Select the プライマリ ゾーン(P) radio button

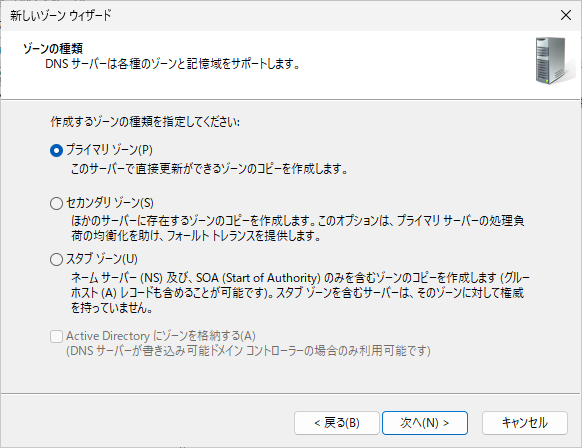56,151
